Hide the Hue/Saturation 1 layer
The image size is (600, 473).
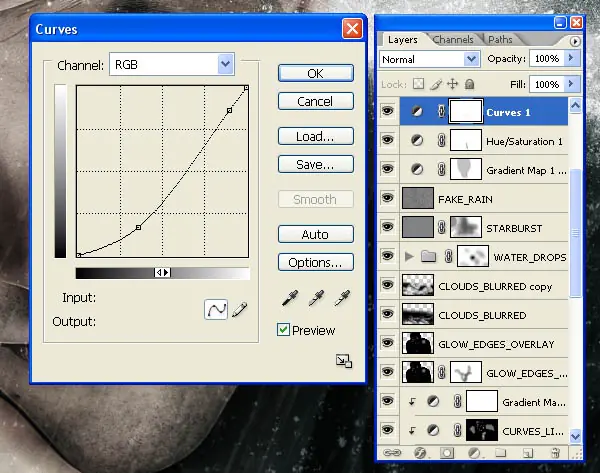pyautogui.click(x=388, y=140)
